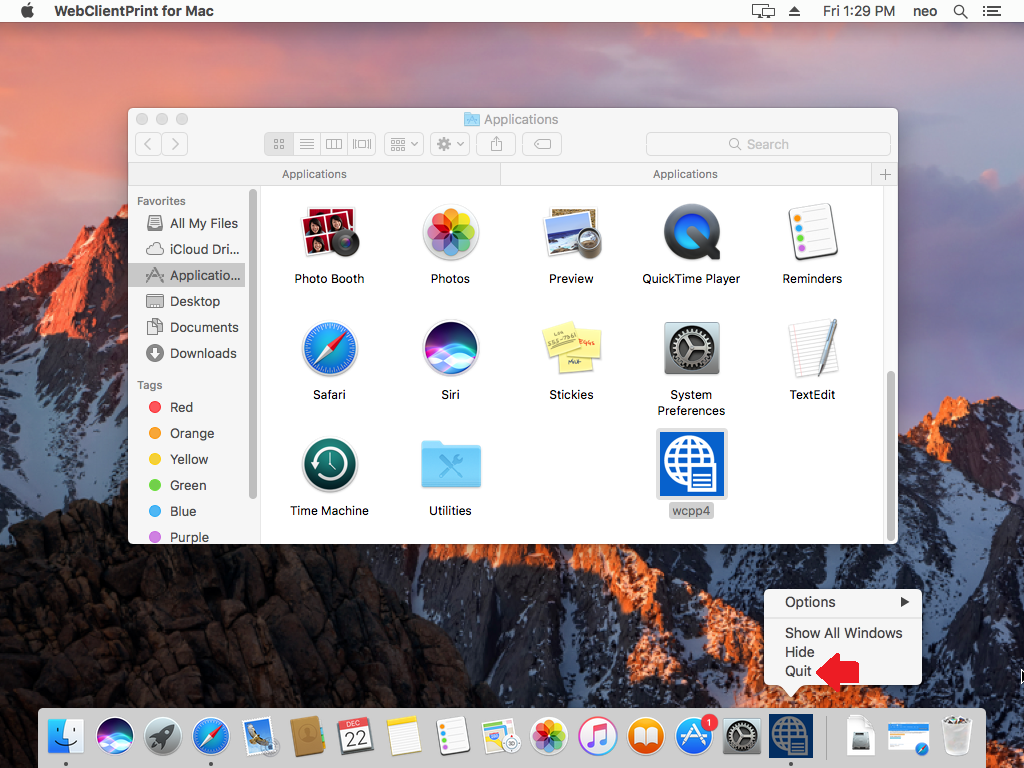This screenshot has height=768, width=1024.
Task: Choose Show All Windows in Dock menu
Action: click(843, 633)
